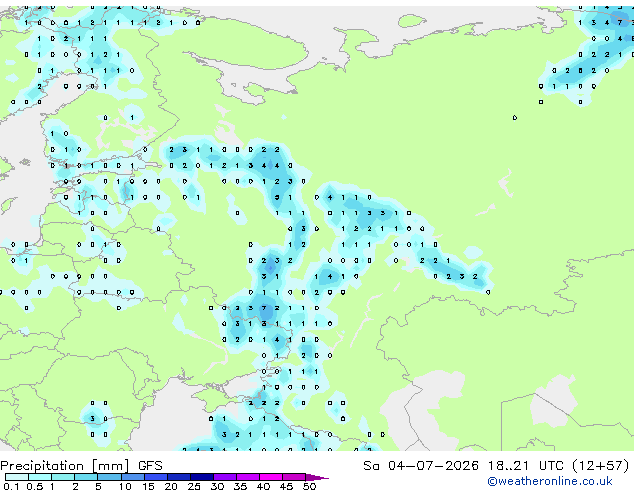Select the 1–2 mm legend color swatch
Viewport: 634px width, 490px height.
[x=63, y=477]
